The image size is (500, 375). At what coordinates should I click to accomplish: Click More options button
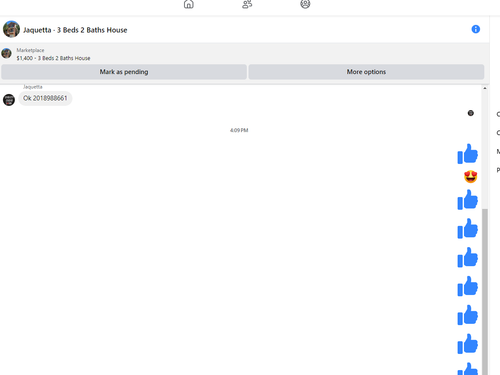click(366, 72)
